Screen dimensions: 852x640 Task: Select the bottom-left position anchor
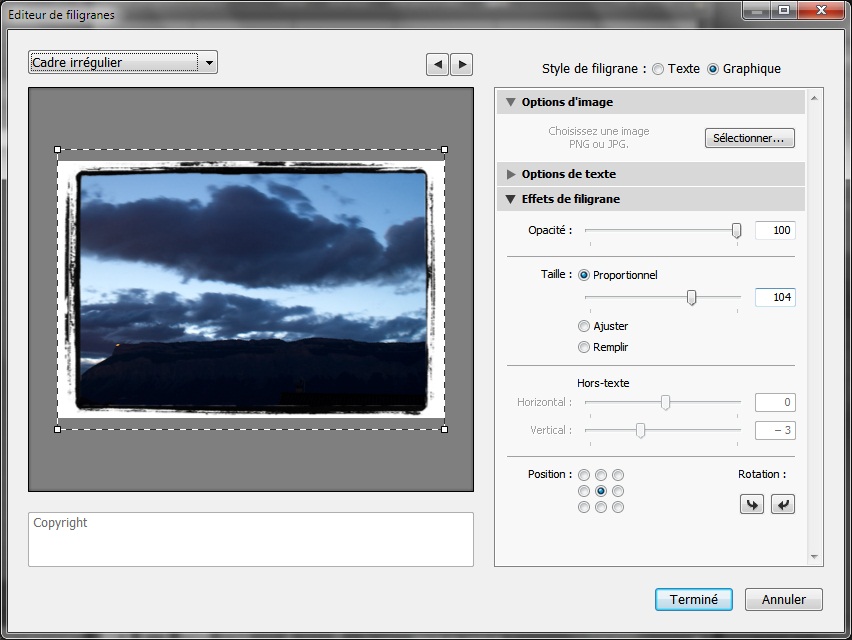584,507
